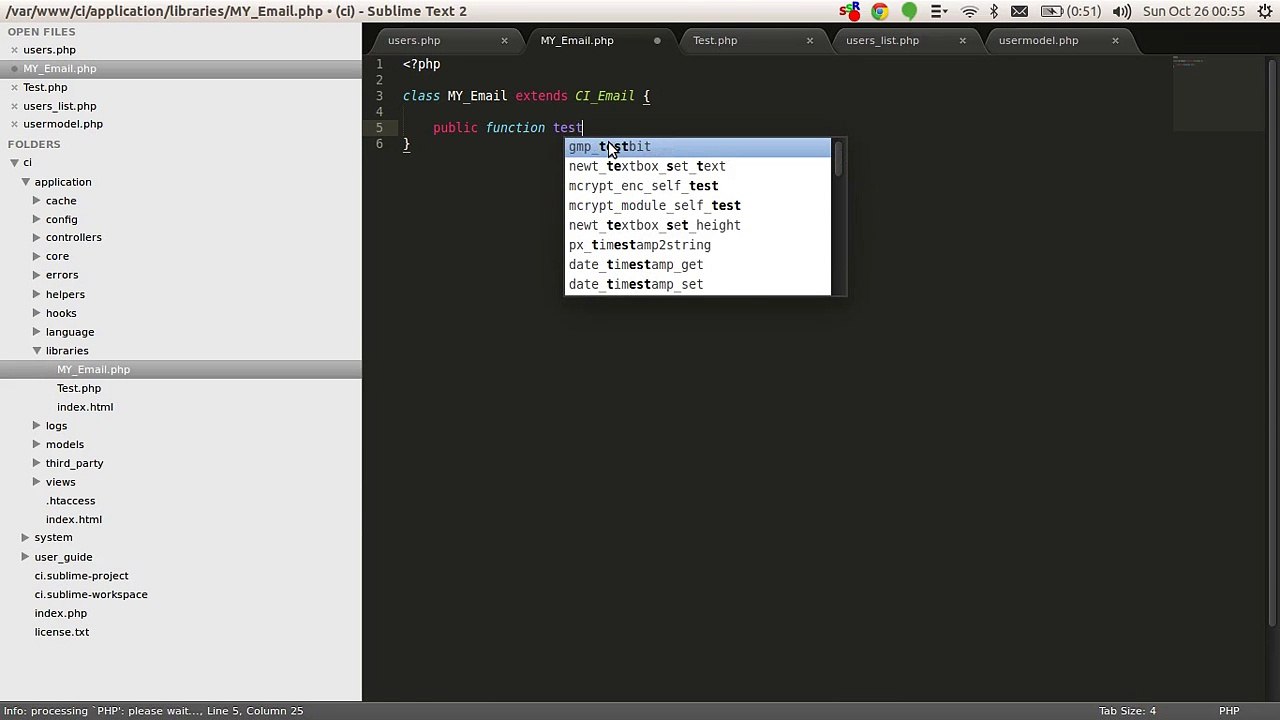
Task: Click the battery status indicator
Action: click(1070, 11)
